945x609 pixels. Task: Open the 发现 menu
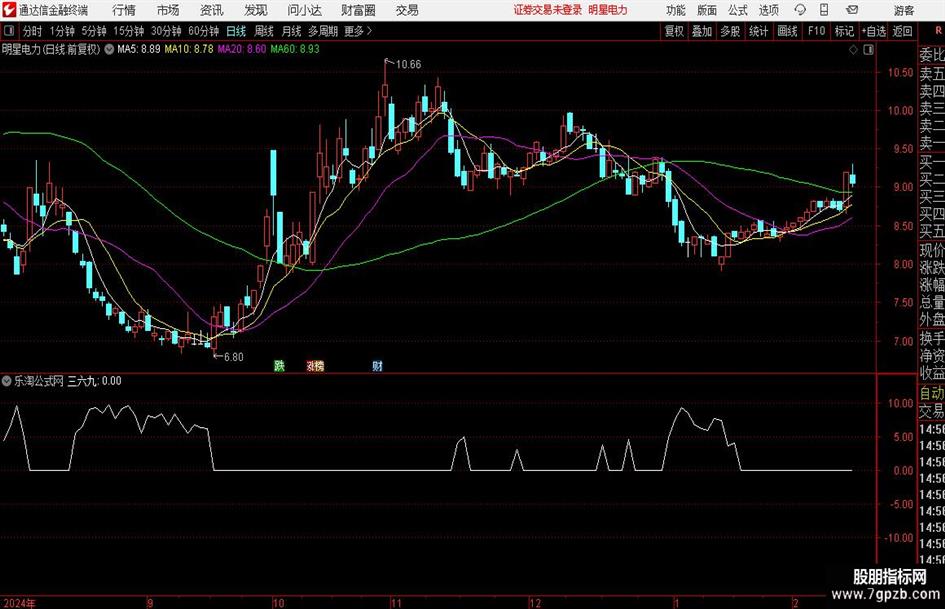(x=256, y=10)
